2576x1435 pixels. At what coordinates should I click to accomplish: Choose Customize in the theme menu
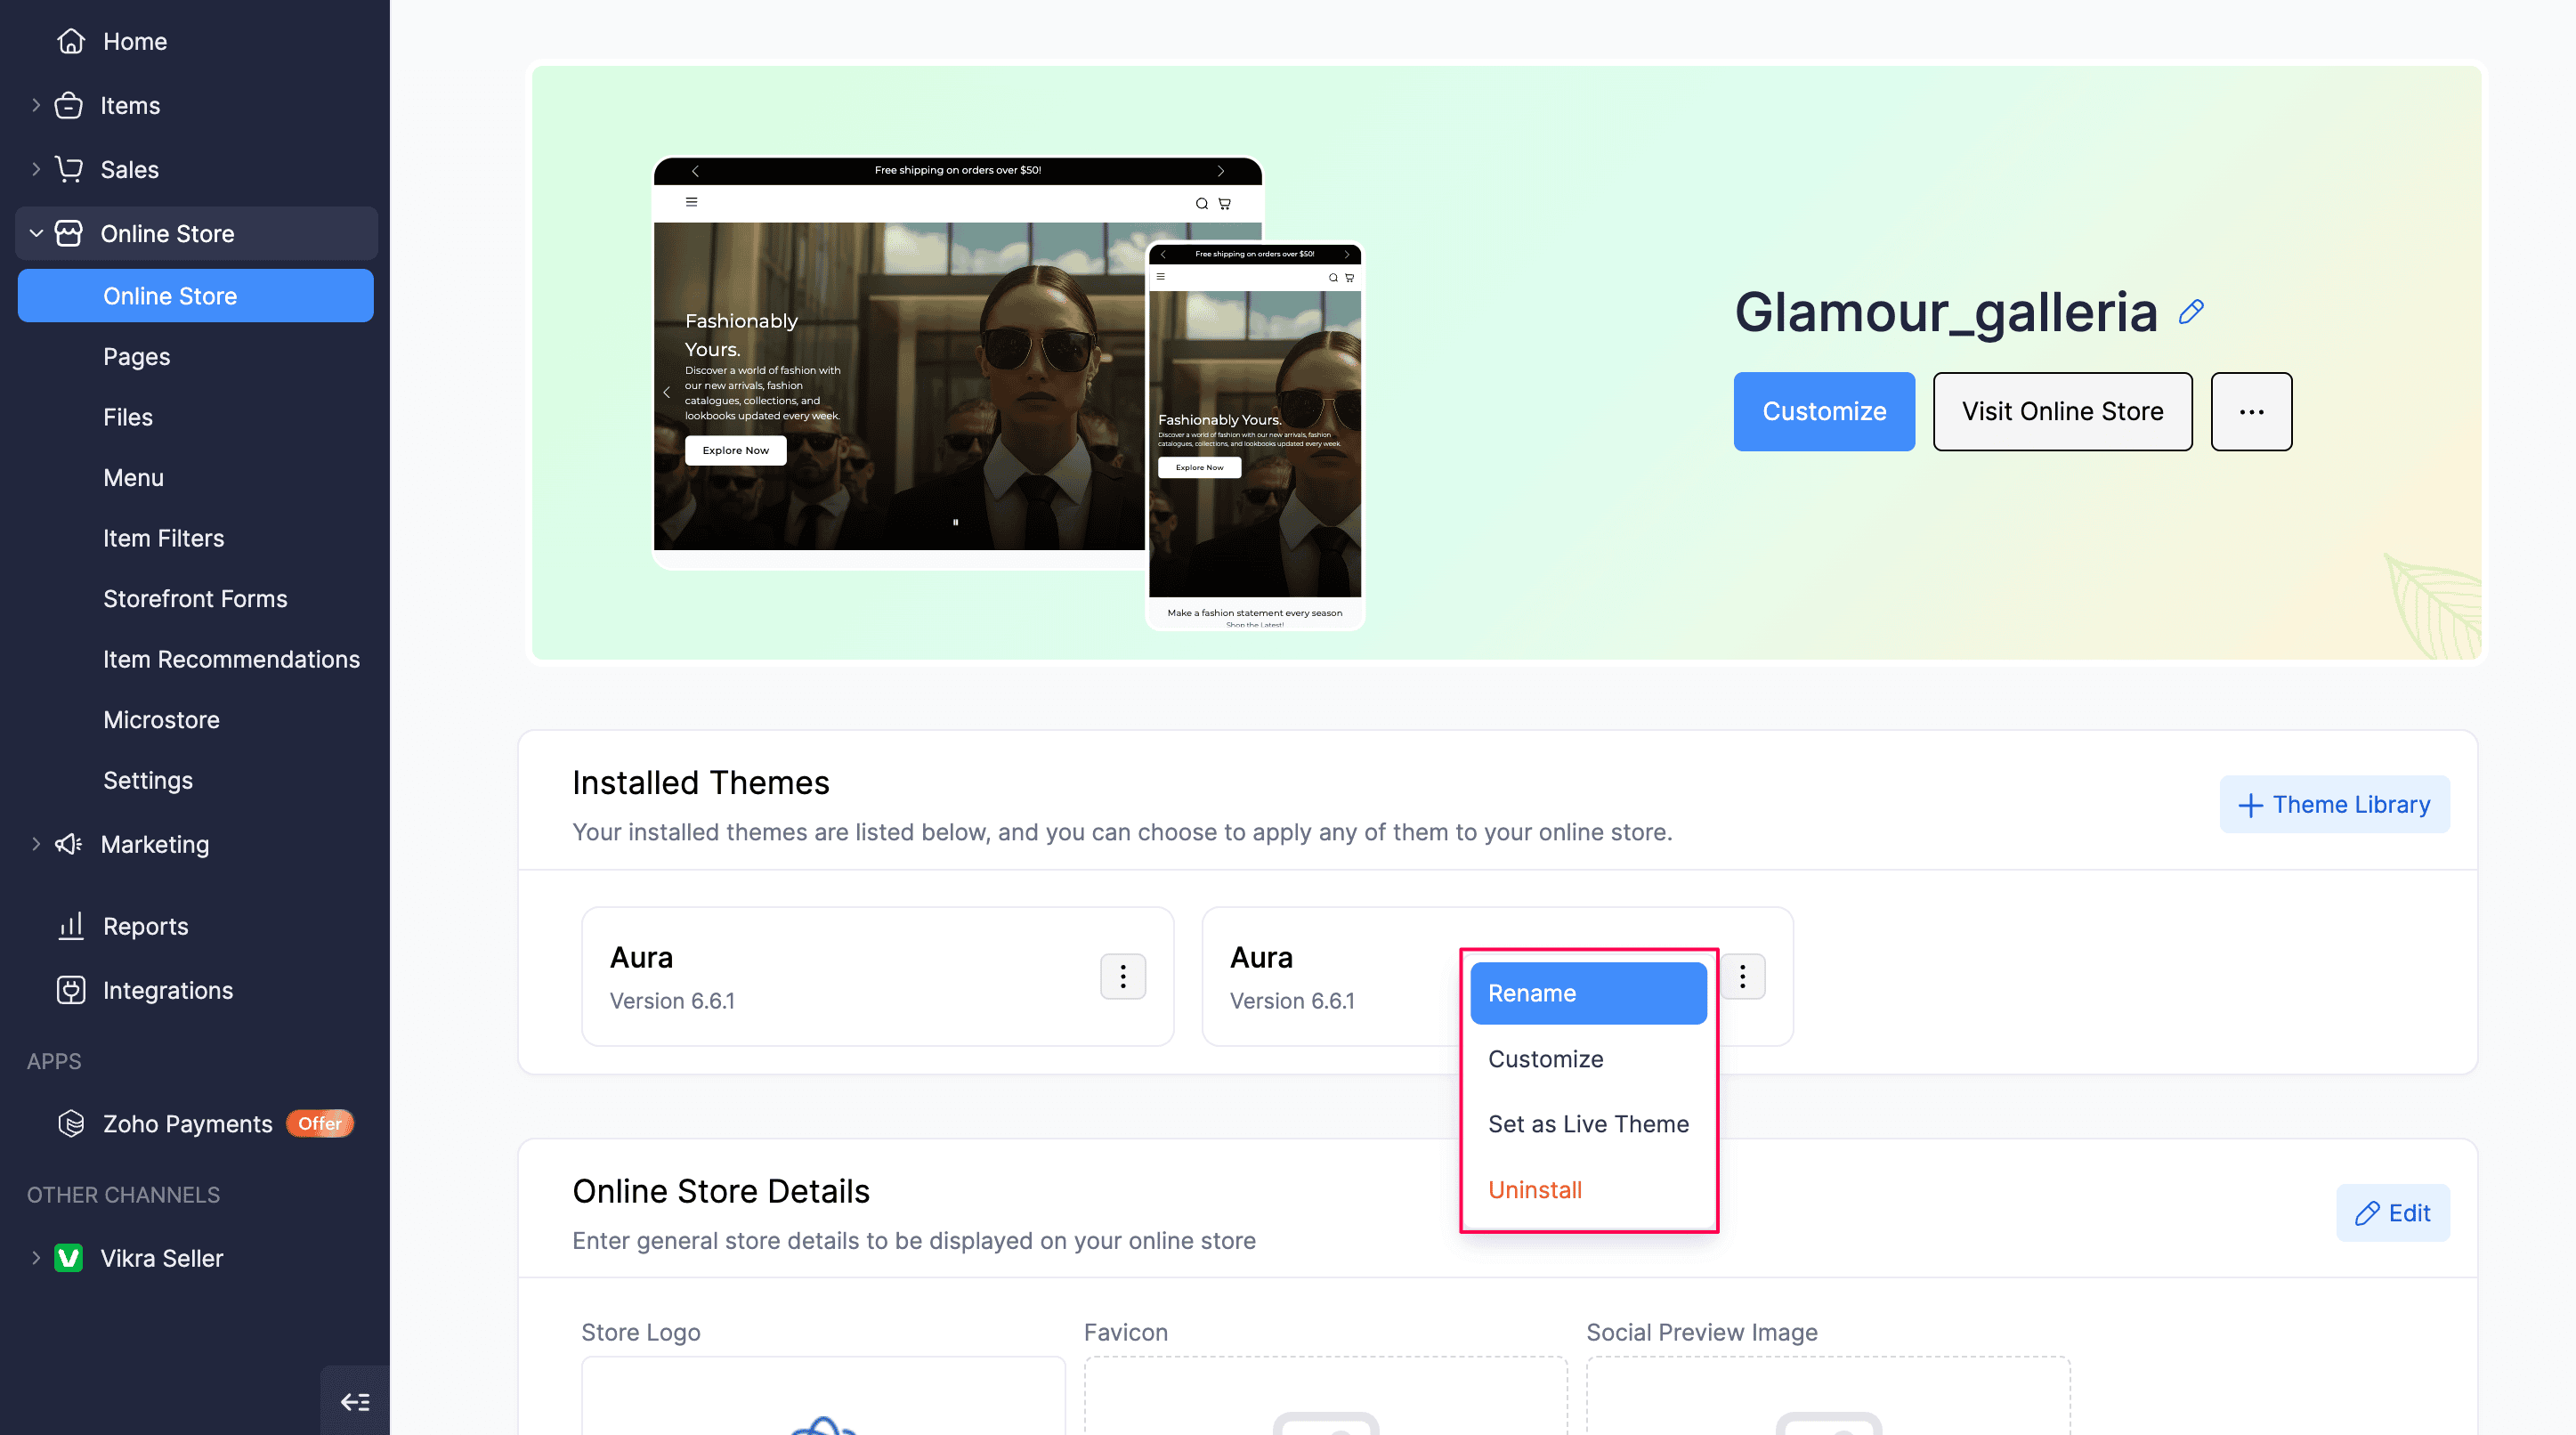tap(1588, 1059)
